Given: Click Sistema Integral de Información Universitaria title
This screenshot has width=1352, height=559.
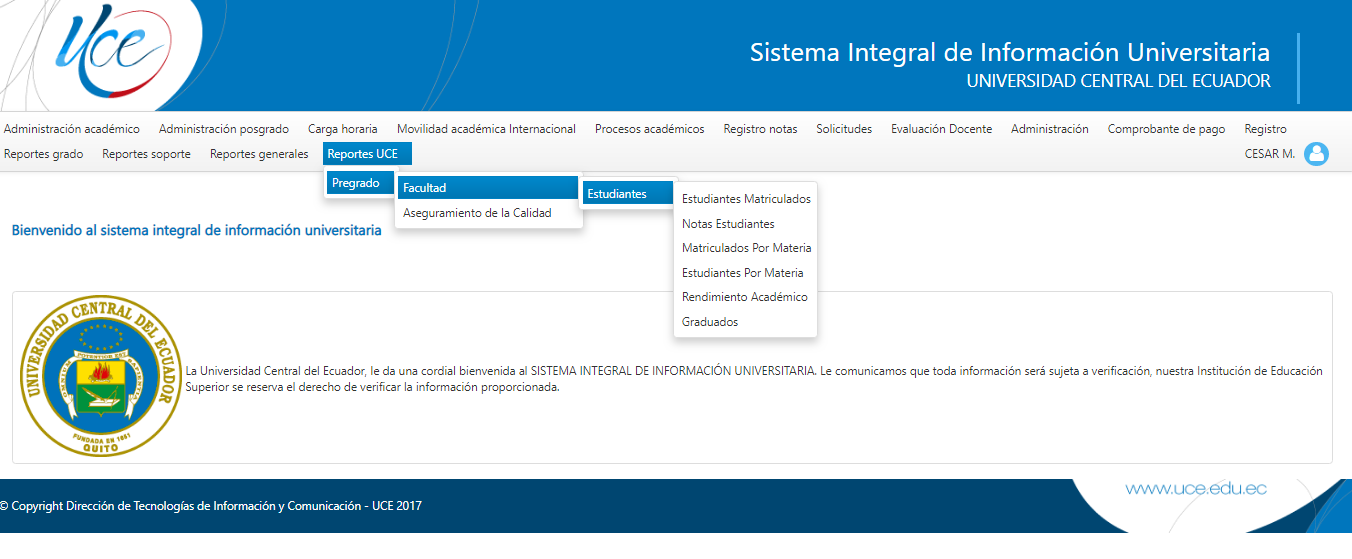Looking at the screenshot, I should click(x=1010, y=53).
